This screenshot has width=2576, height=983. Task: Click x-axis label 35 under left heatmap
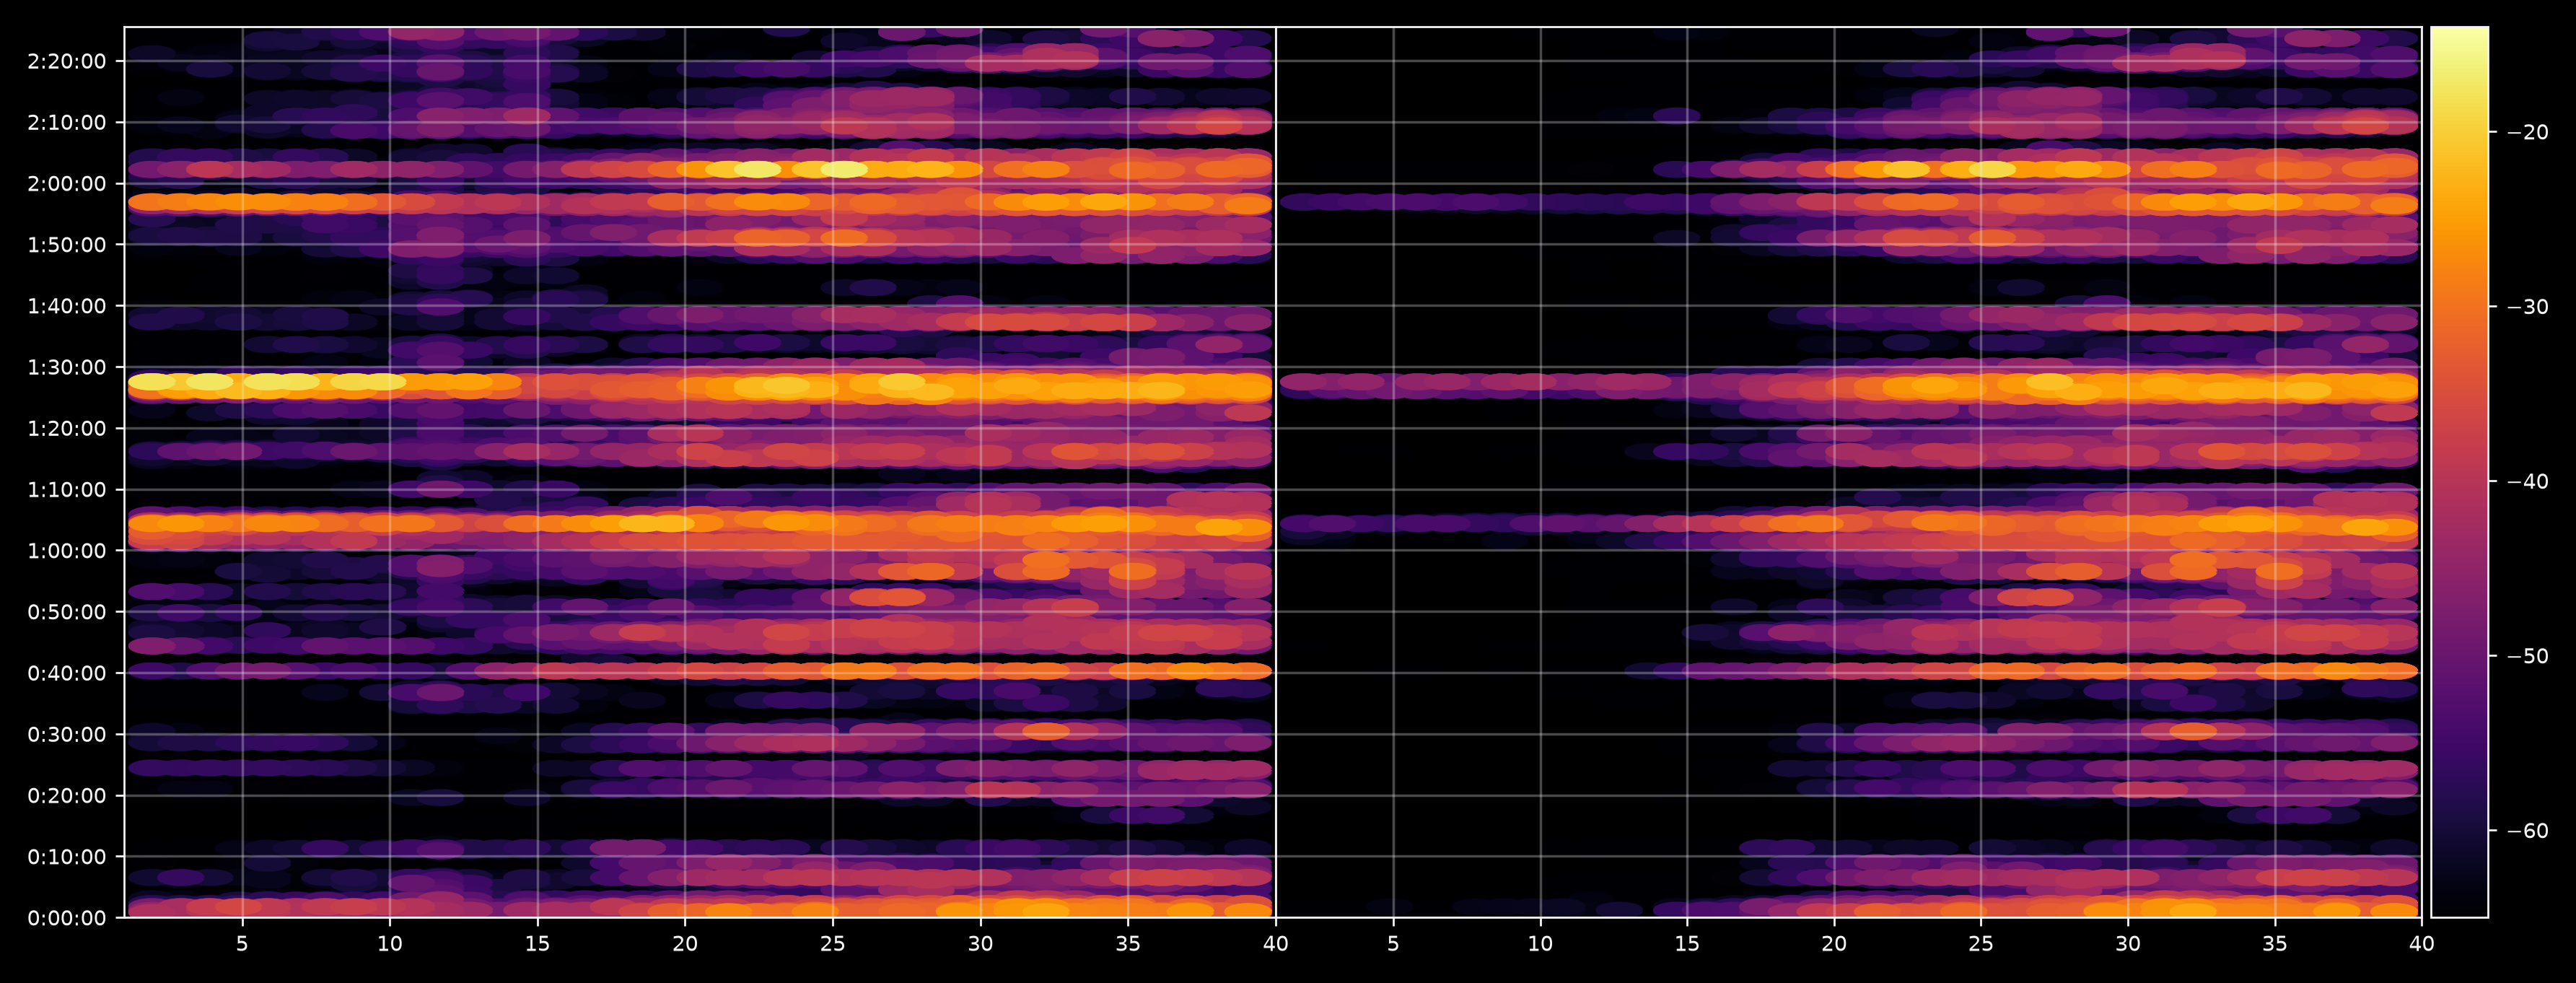1128,944
